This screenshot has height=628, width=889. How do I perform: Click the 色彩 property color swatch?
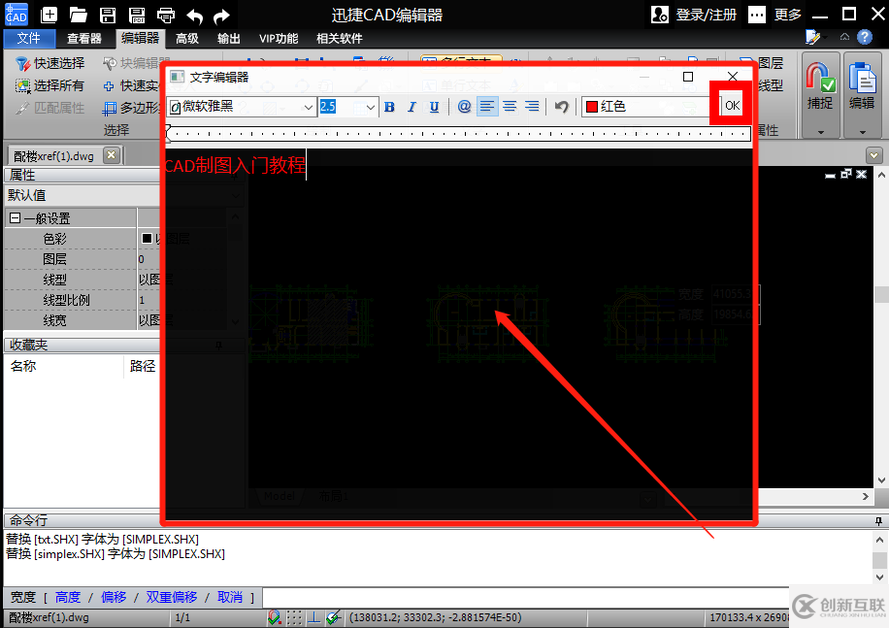tap(146, 239)
